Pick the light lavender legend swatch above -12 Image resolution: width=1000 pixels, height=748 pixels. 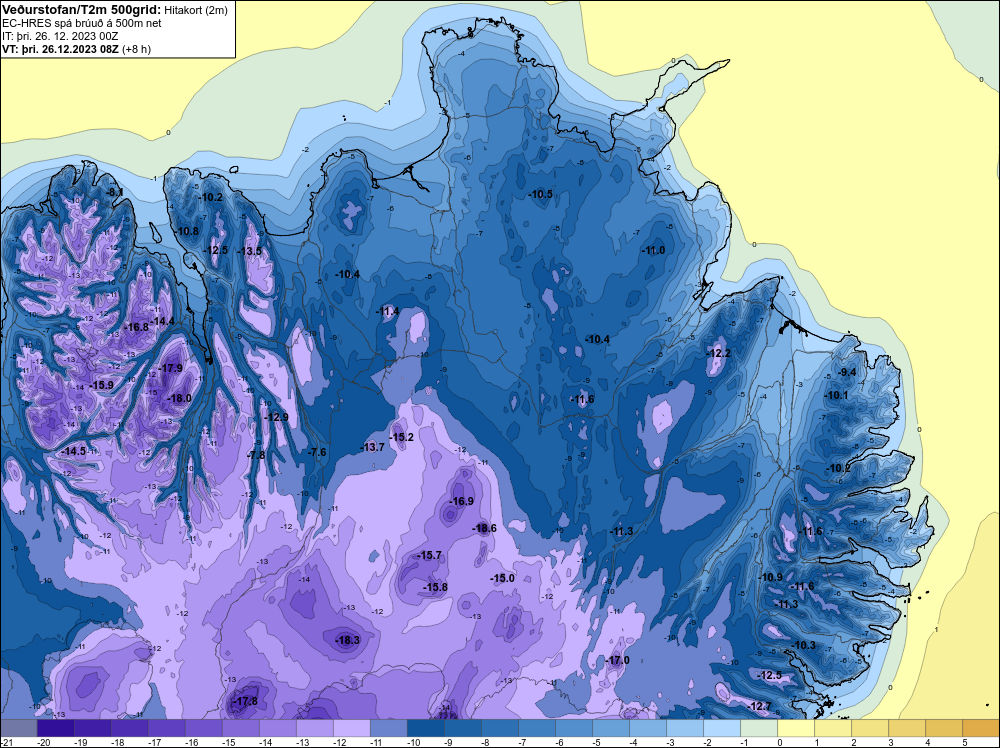351,728
